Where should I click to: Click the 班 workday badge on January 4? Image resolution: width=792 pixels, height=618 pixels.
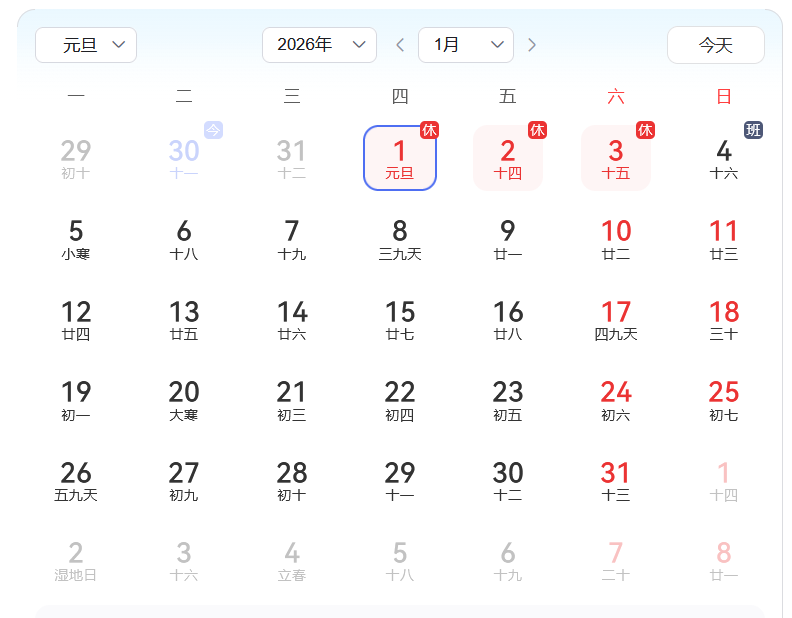(754, 130)
